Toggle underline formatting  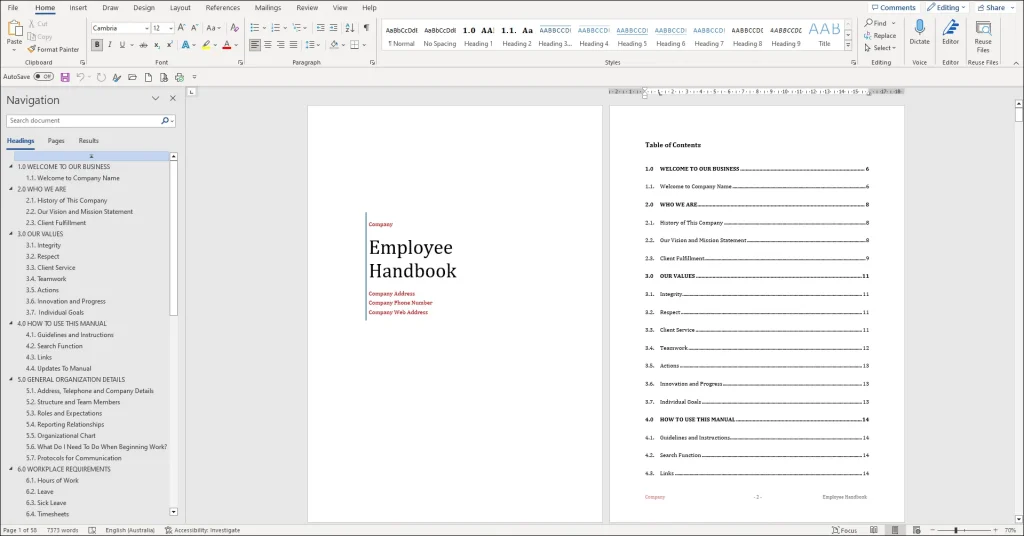coord(121,45)
